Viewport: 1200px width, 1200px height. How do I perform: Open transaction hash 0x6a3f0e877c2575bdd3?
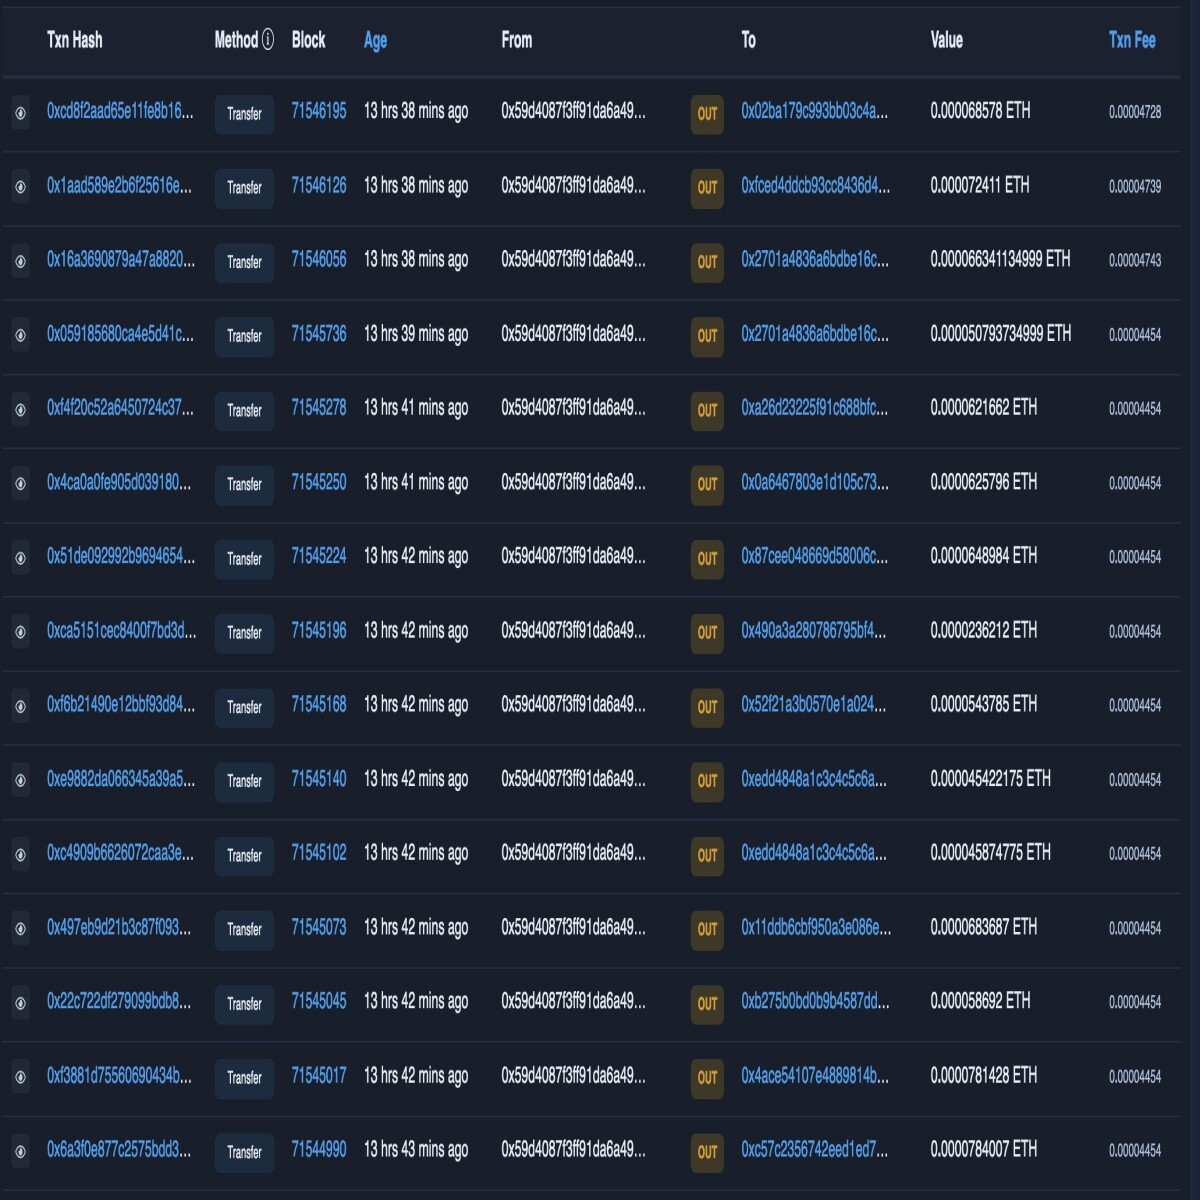pyautogui.click(x=119, y=1149)
